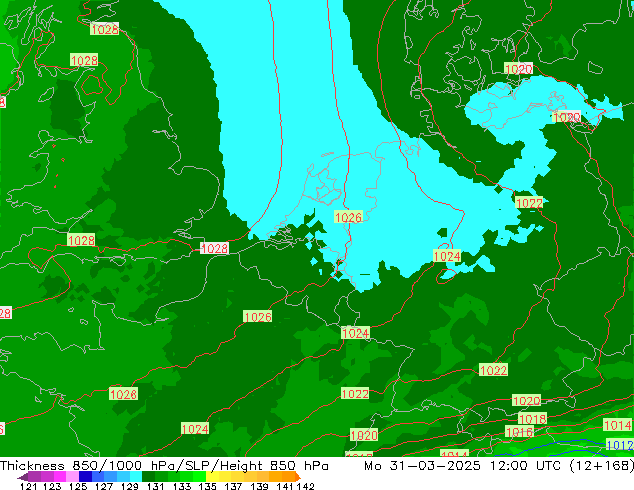Click the legend value '137'
The width and height of the screenshot is (634, 490).
[233, 486]
